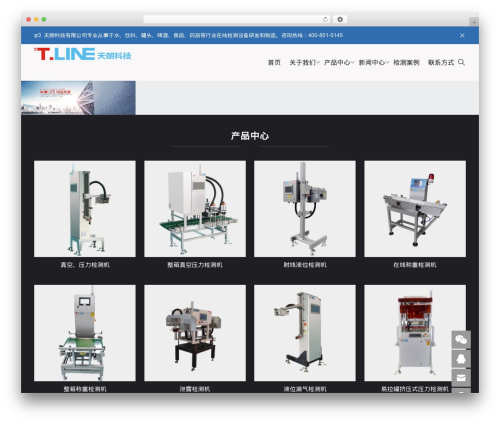Open 联系方式 menu item

[x=441, y=62]
